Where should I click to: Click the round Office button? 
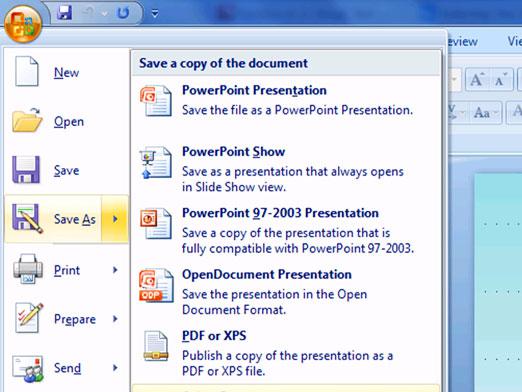[x=23, y=24]
